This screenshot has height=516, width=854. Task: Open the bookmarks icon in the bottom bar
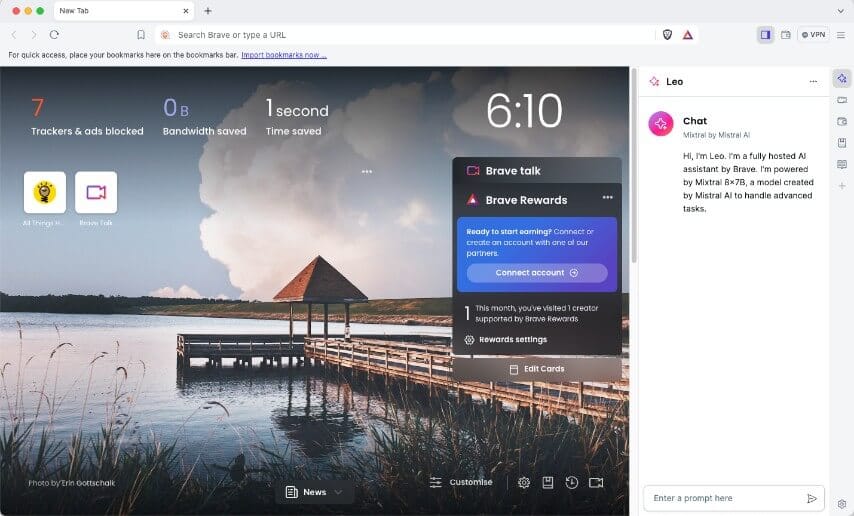click(548, 483)
